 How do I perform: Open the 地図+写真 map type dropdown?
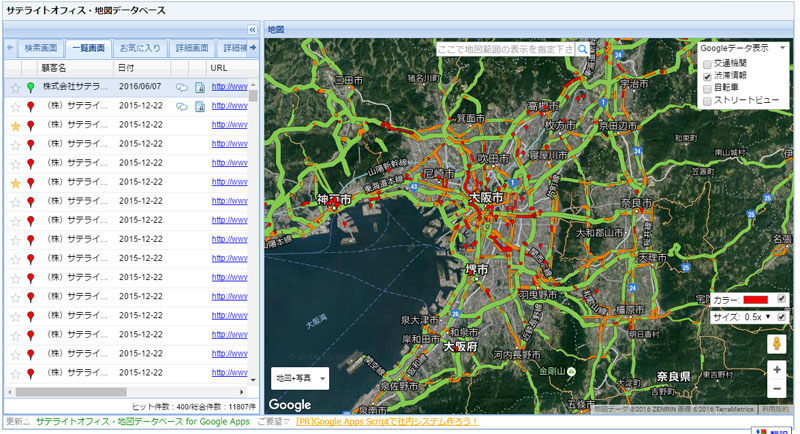click(300, 378)
